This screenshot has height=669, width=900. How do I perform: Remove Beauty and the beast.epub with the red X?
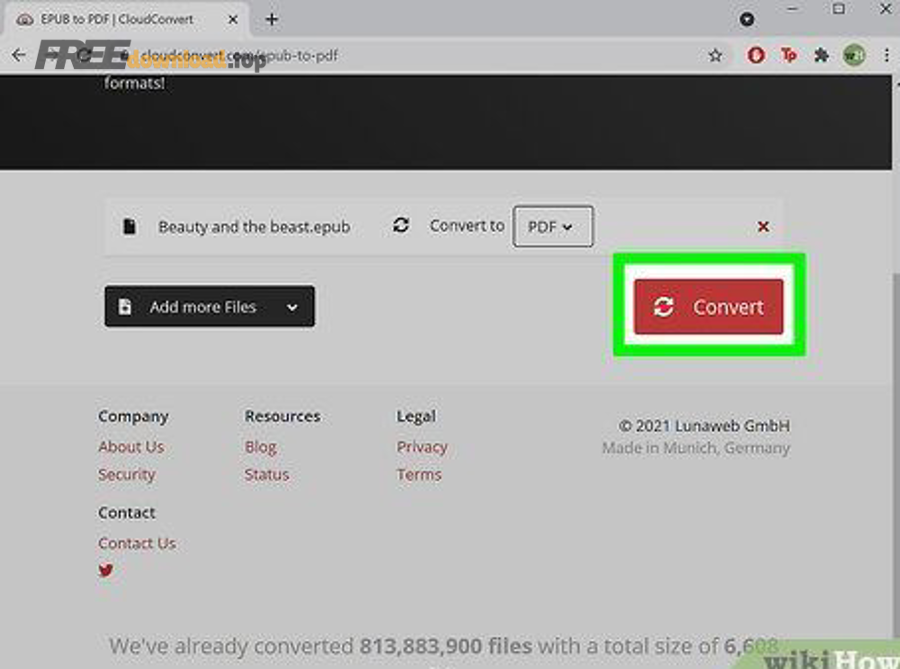pyautogui.click(x=763, y=227)
